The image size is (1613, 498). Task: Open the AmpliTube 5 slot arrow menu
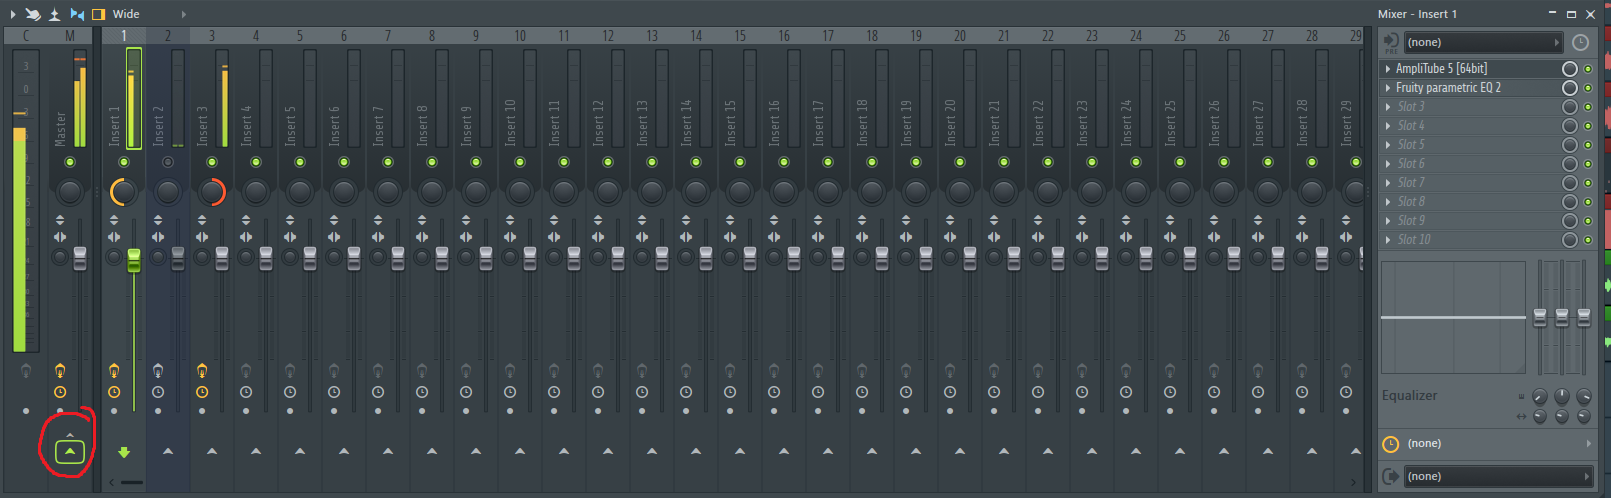(x=1387, y=69)
